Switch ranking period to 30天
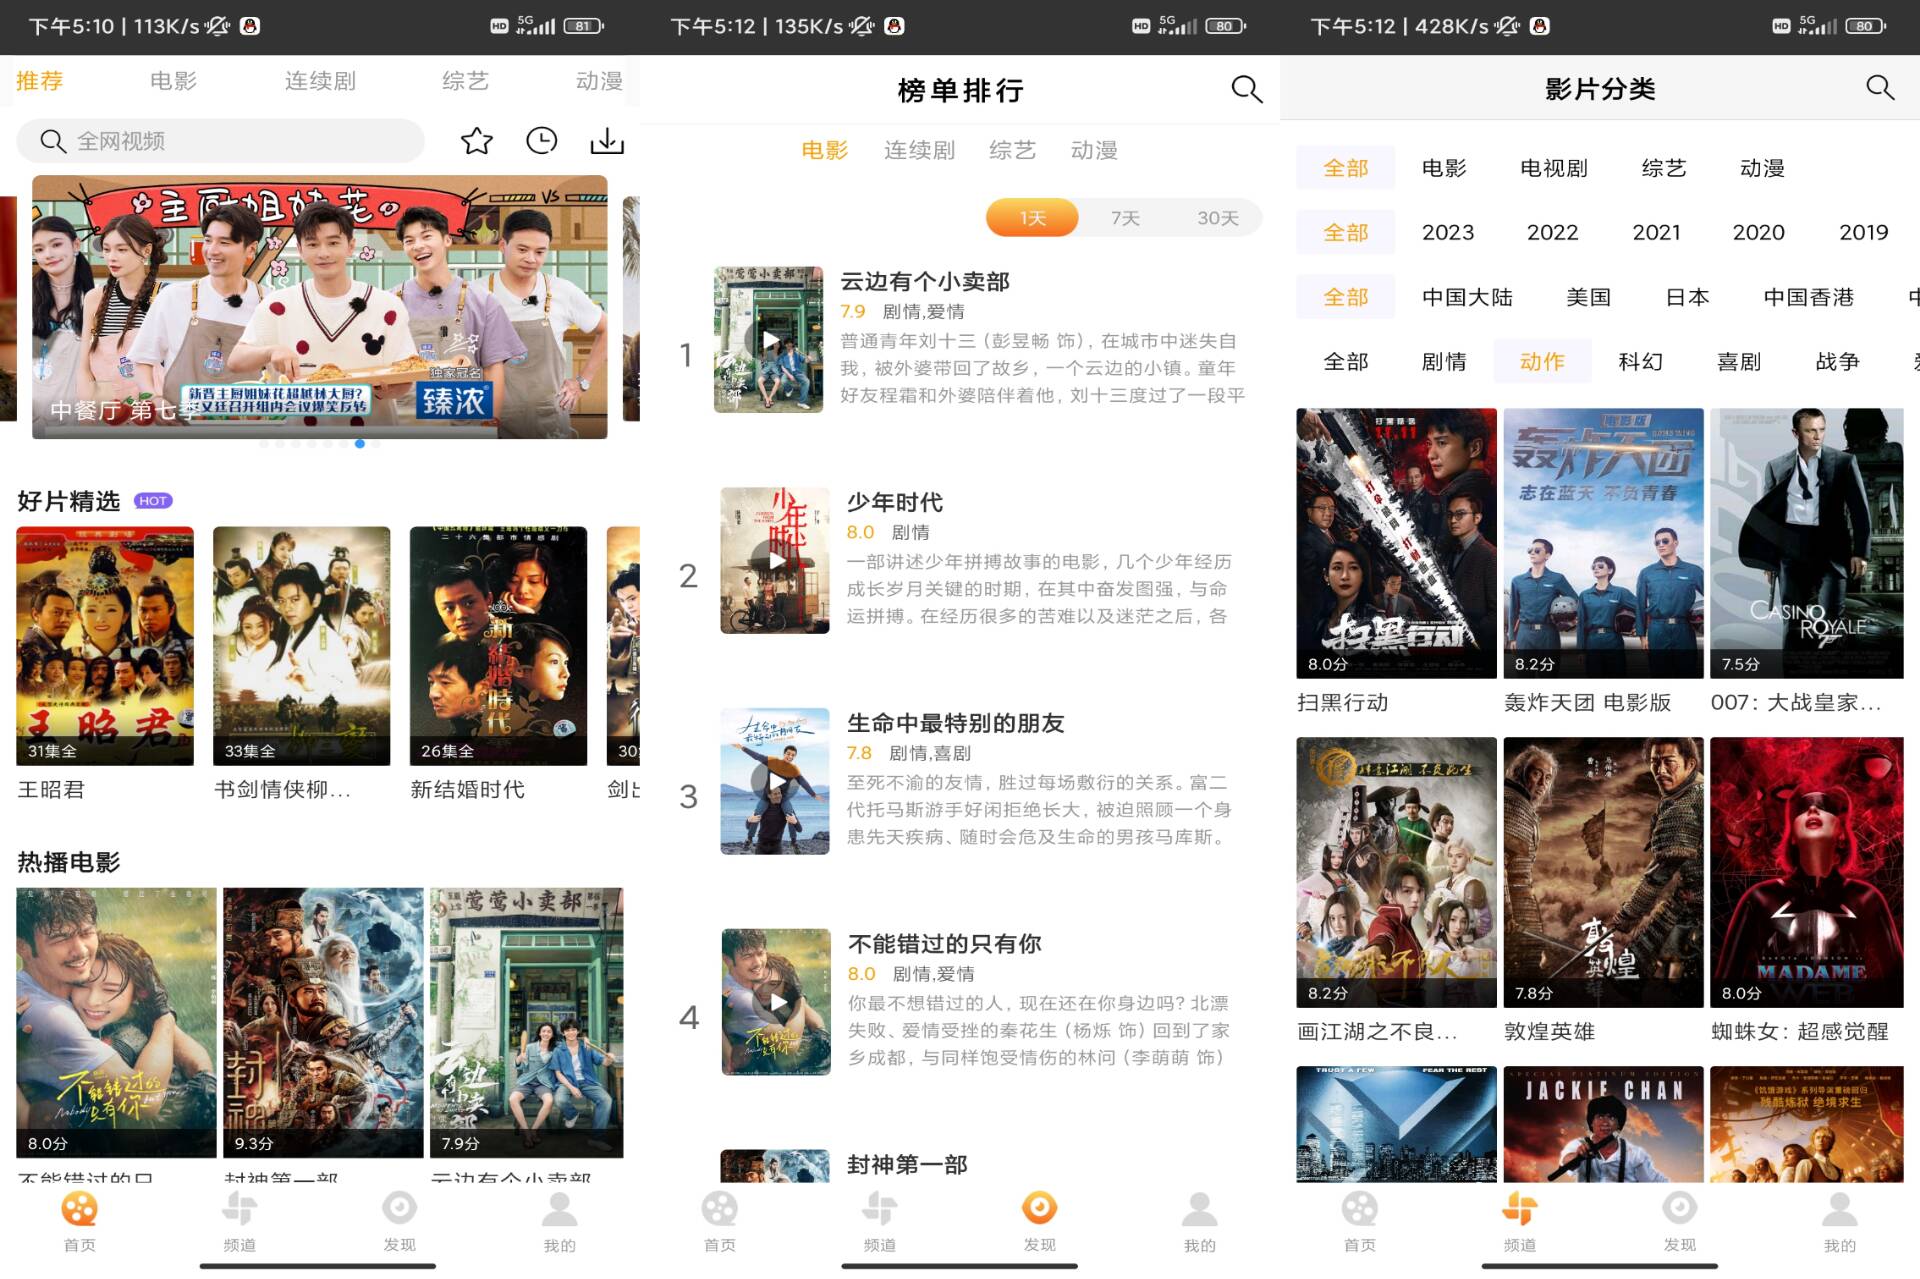1920x1279 pixels. pos(1217,218)
